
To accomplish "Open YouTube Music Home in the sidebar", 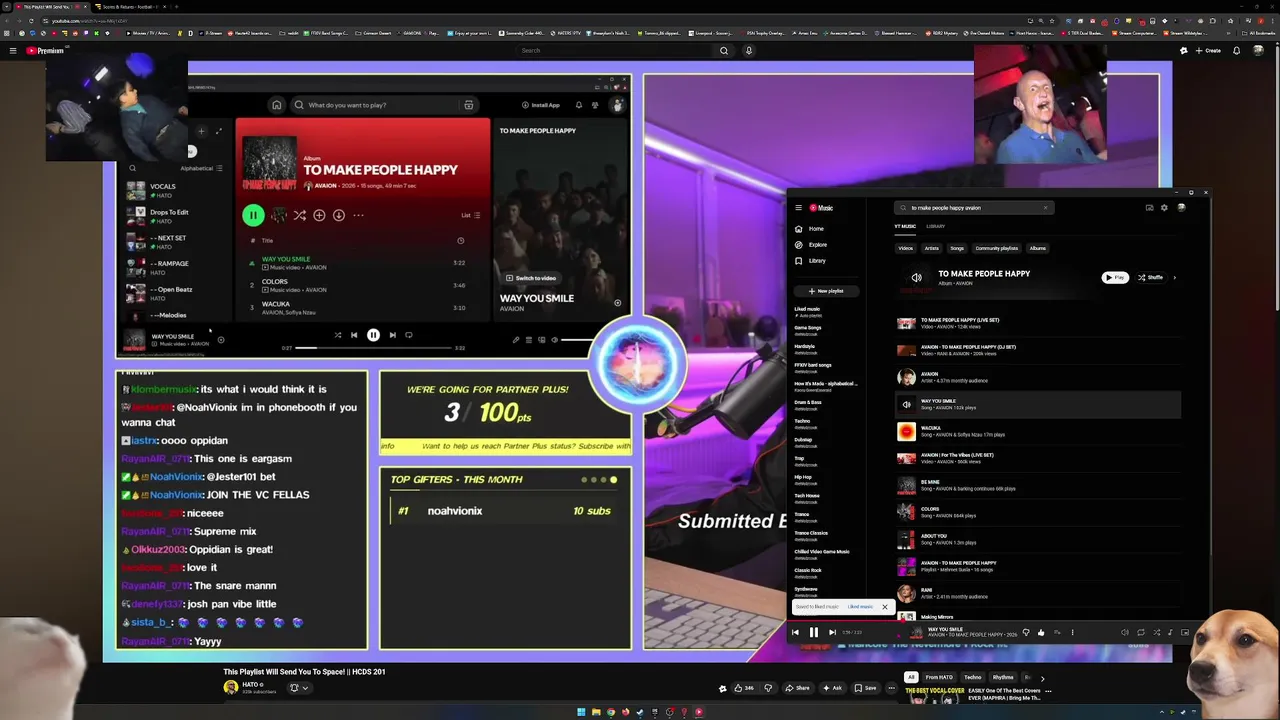I will pos(810,229).
